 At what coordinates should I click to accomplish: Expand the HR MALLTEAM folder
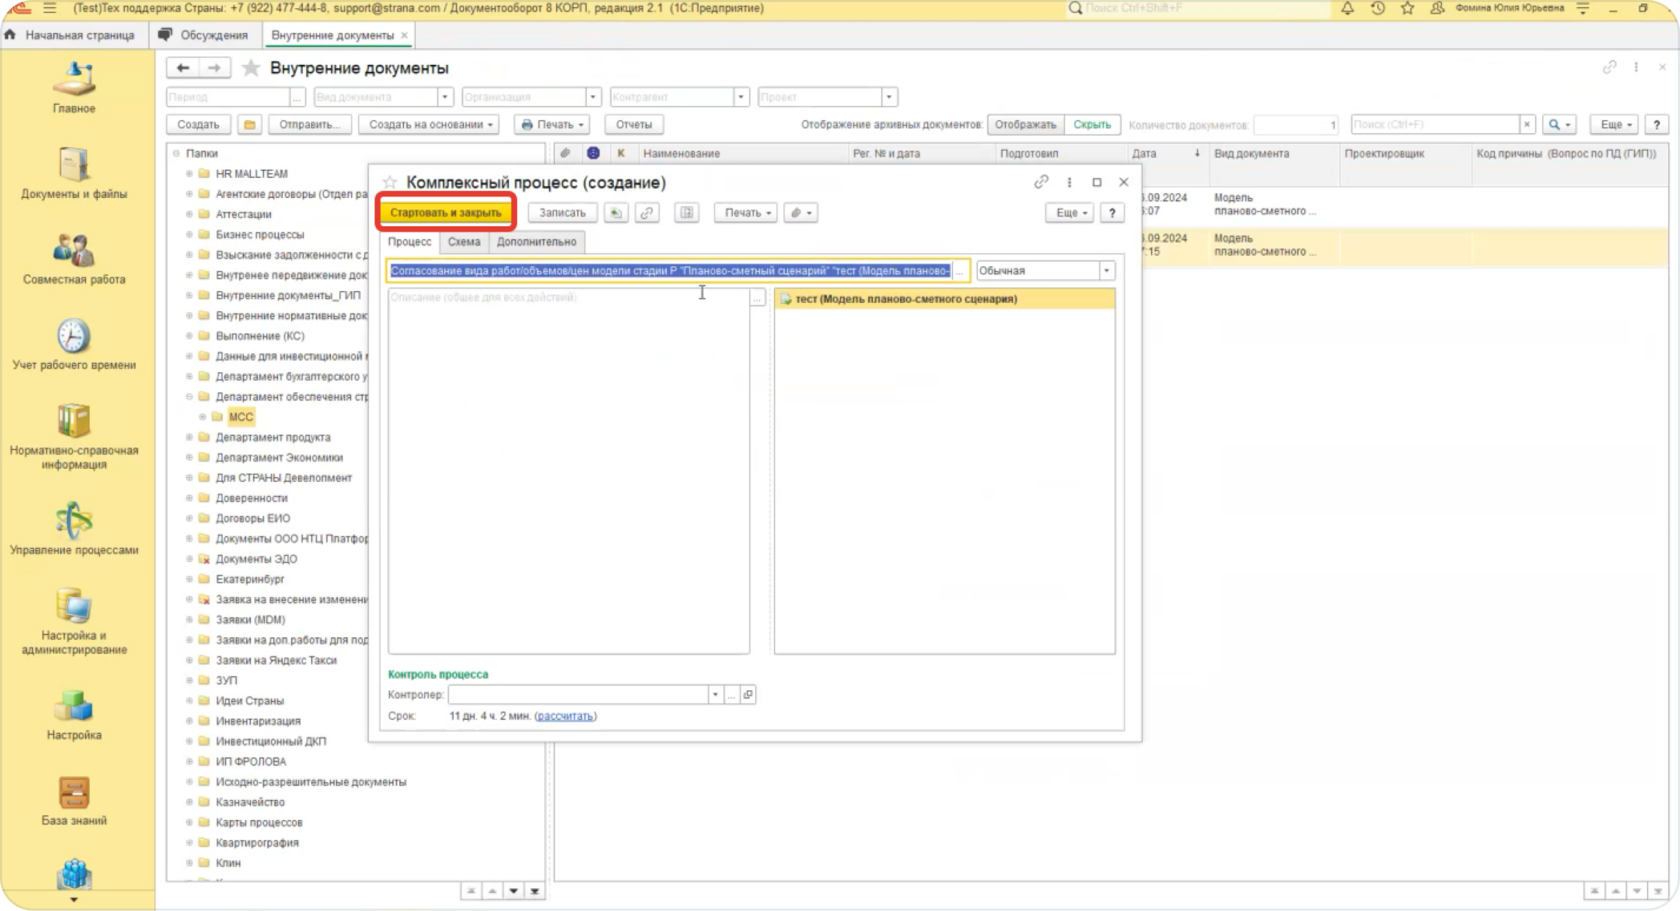[189, 174]
